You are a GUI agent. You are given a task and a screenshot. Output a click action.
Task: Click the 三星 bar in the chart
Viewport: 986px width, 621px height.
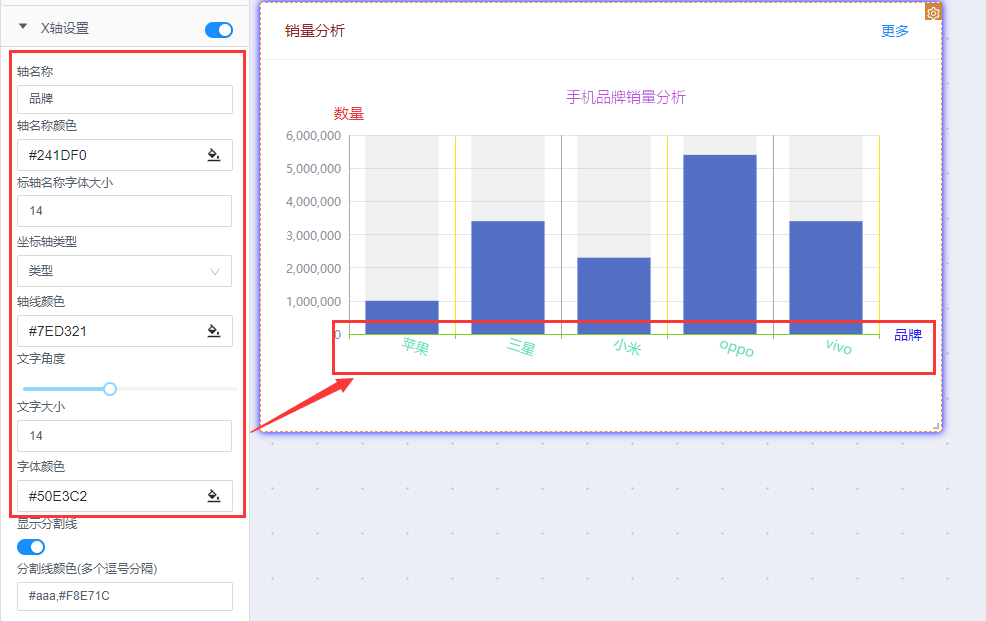click(x=508, y=277)
